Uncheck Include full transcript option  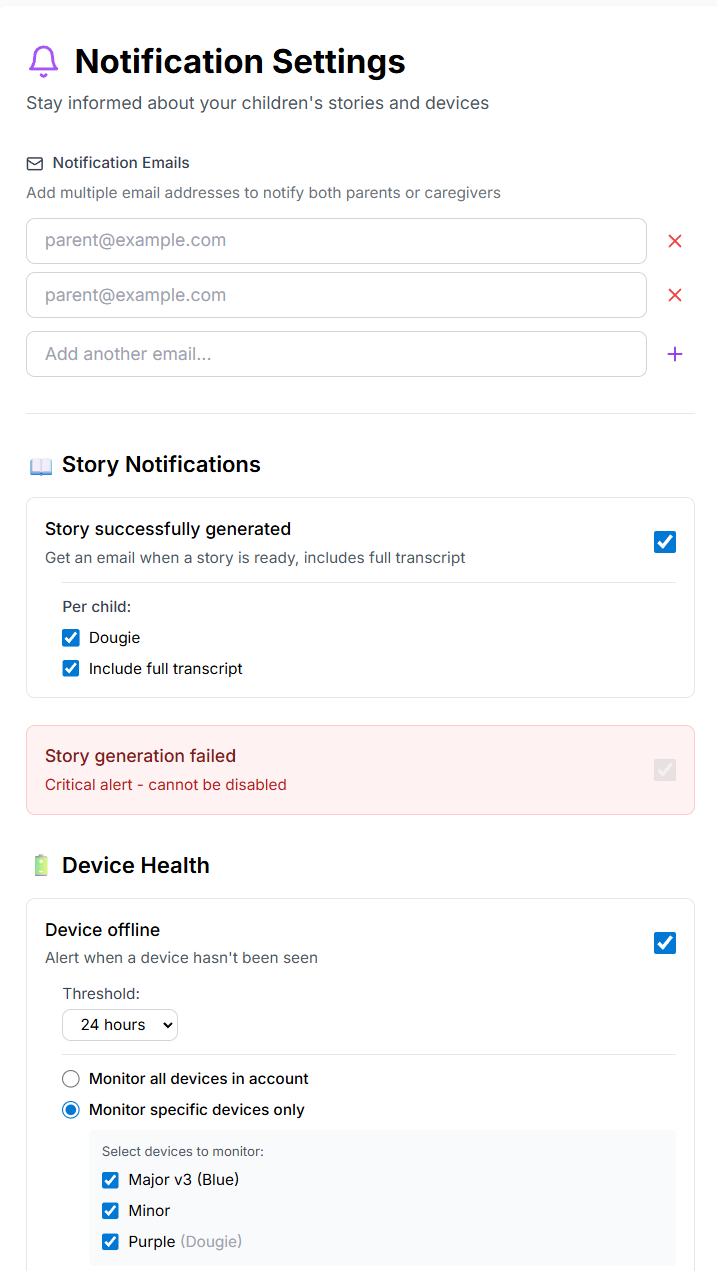(71, 669)
